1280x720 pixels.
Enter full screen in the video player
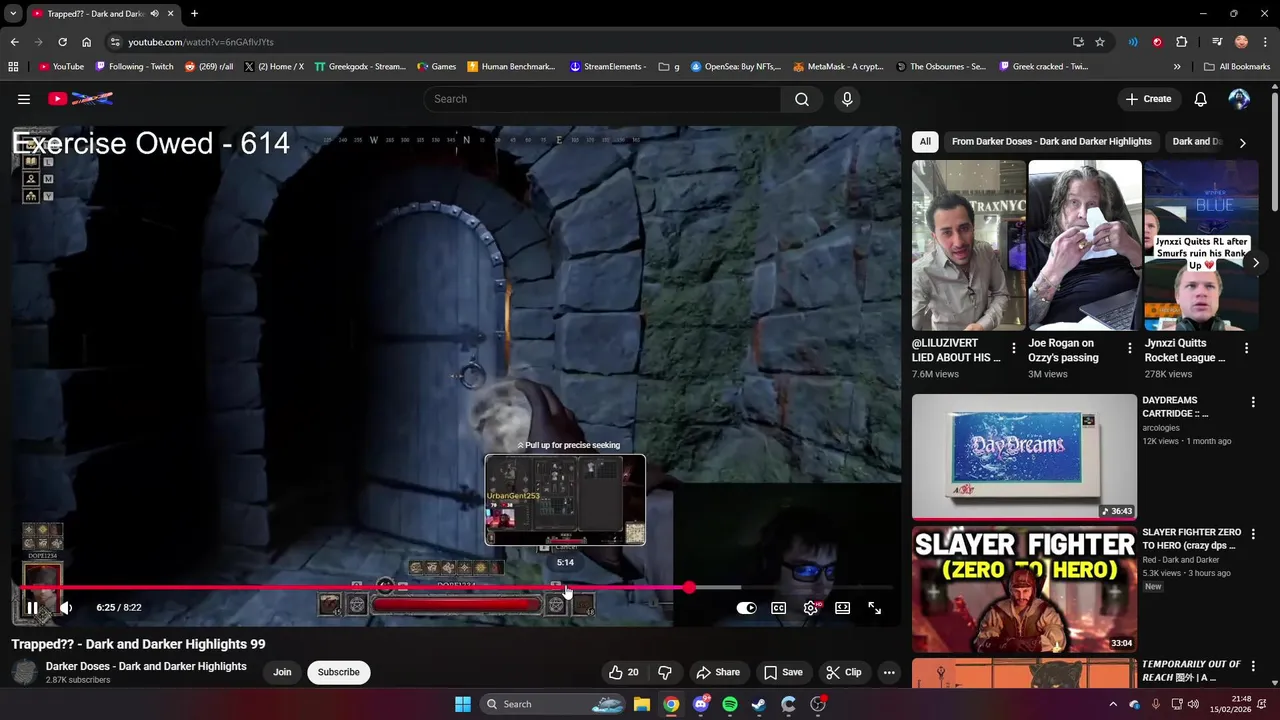click(x=874, y=608)
